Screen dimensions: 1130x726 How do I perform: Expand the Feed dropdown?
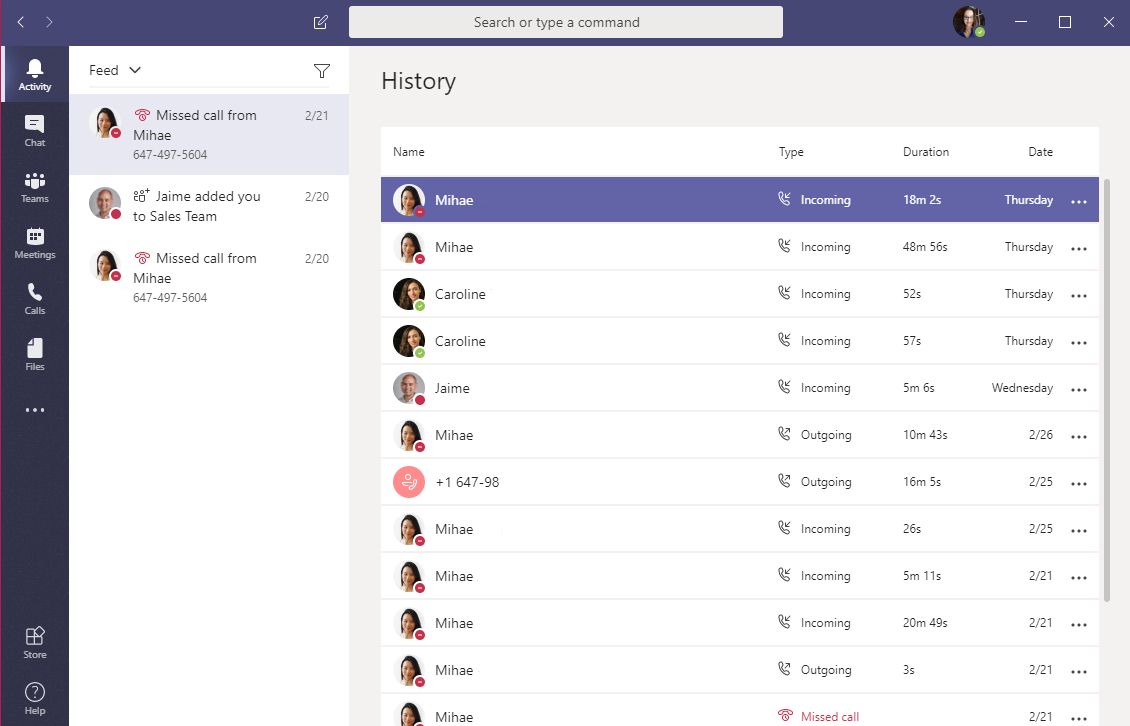pos(114,70)
